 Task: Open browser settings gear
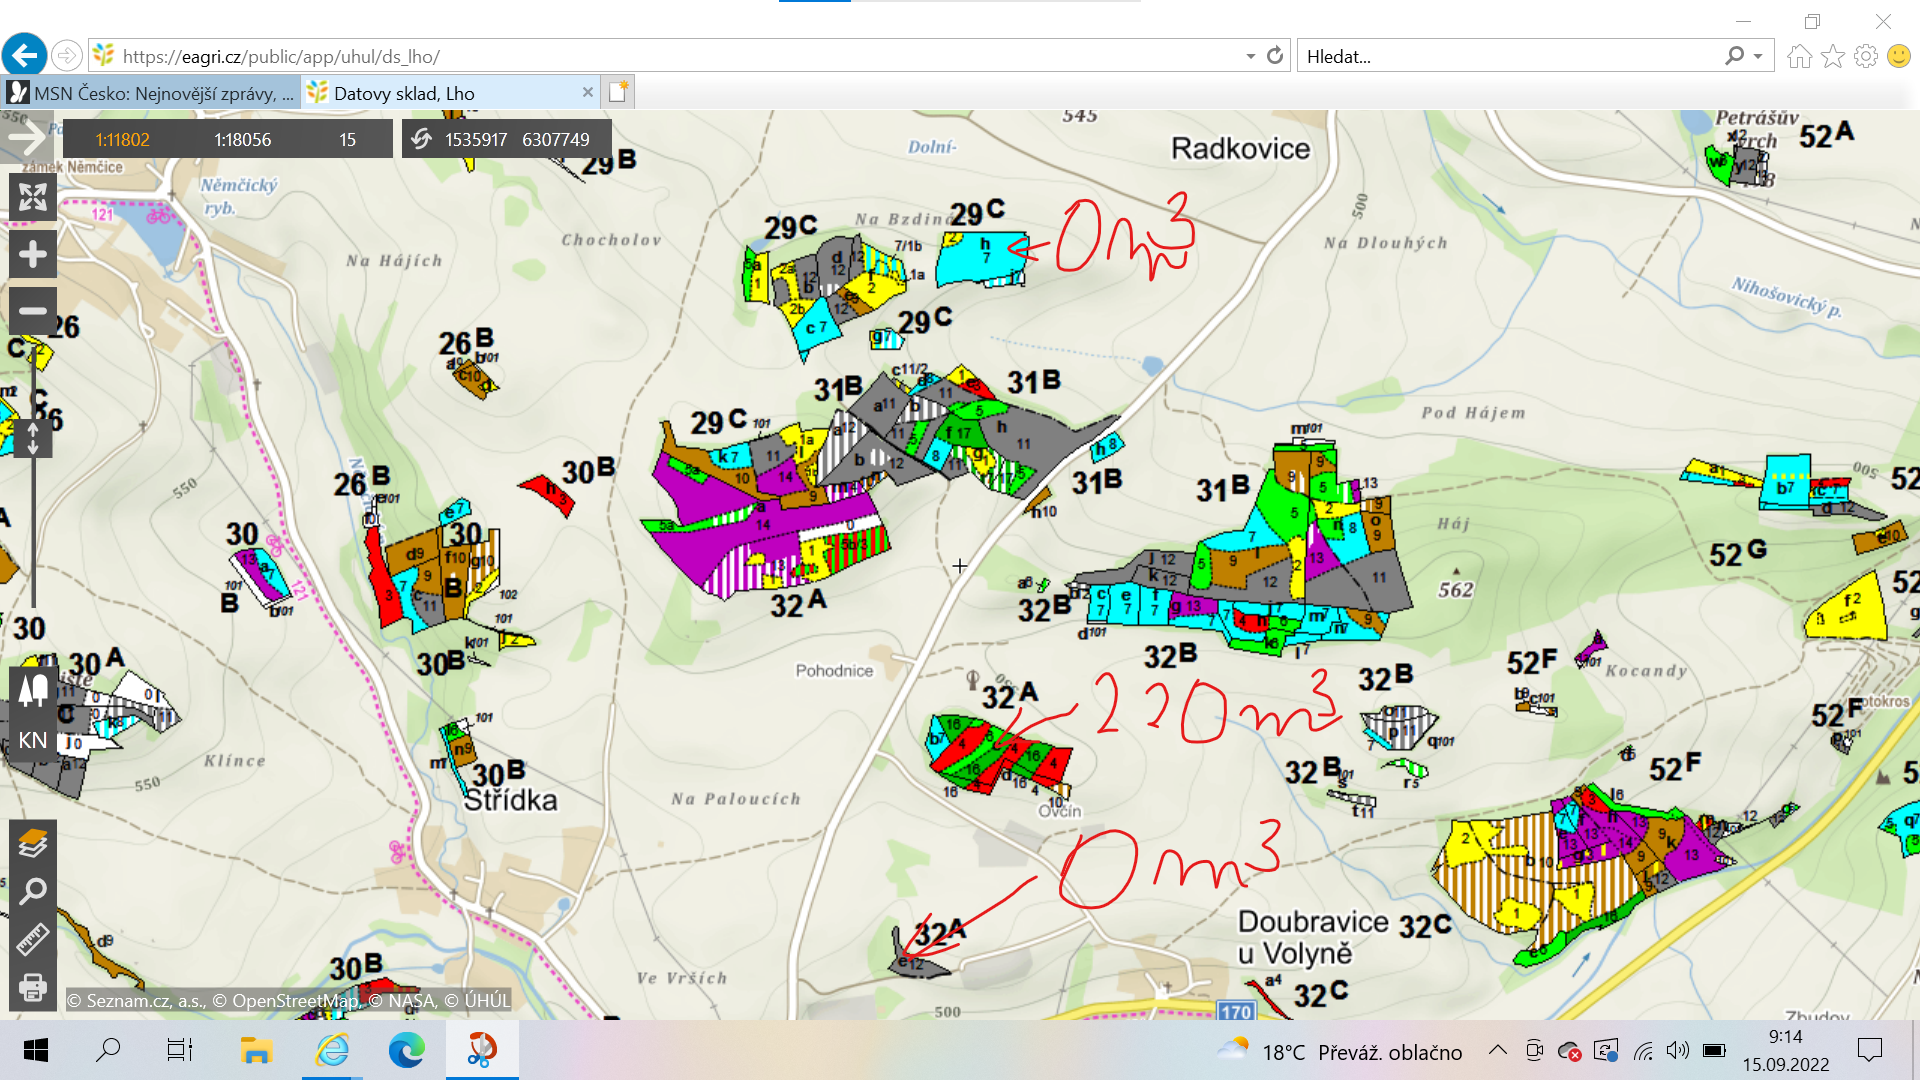[x=1866, y=56]
